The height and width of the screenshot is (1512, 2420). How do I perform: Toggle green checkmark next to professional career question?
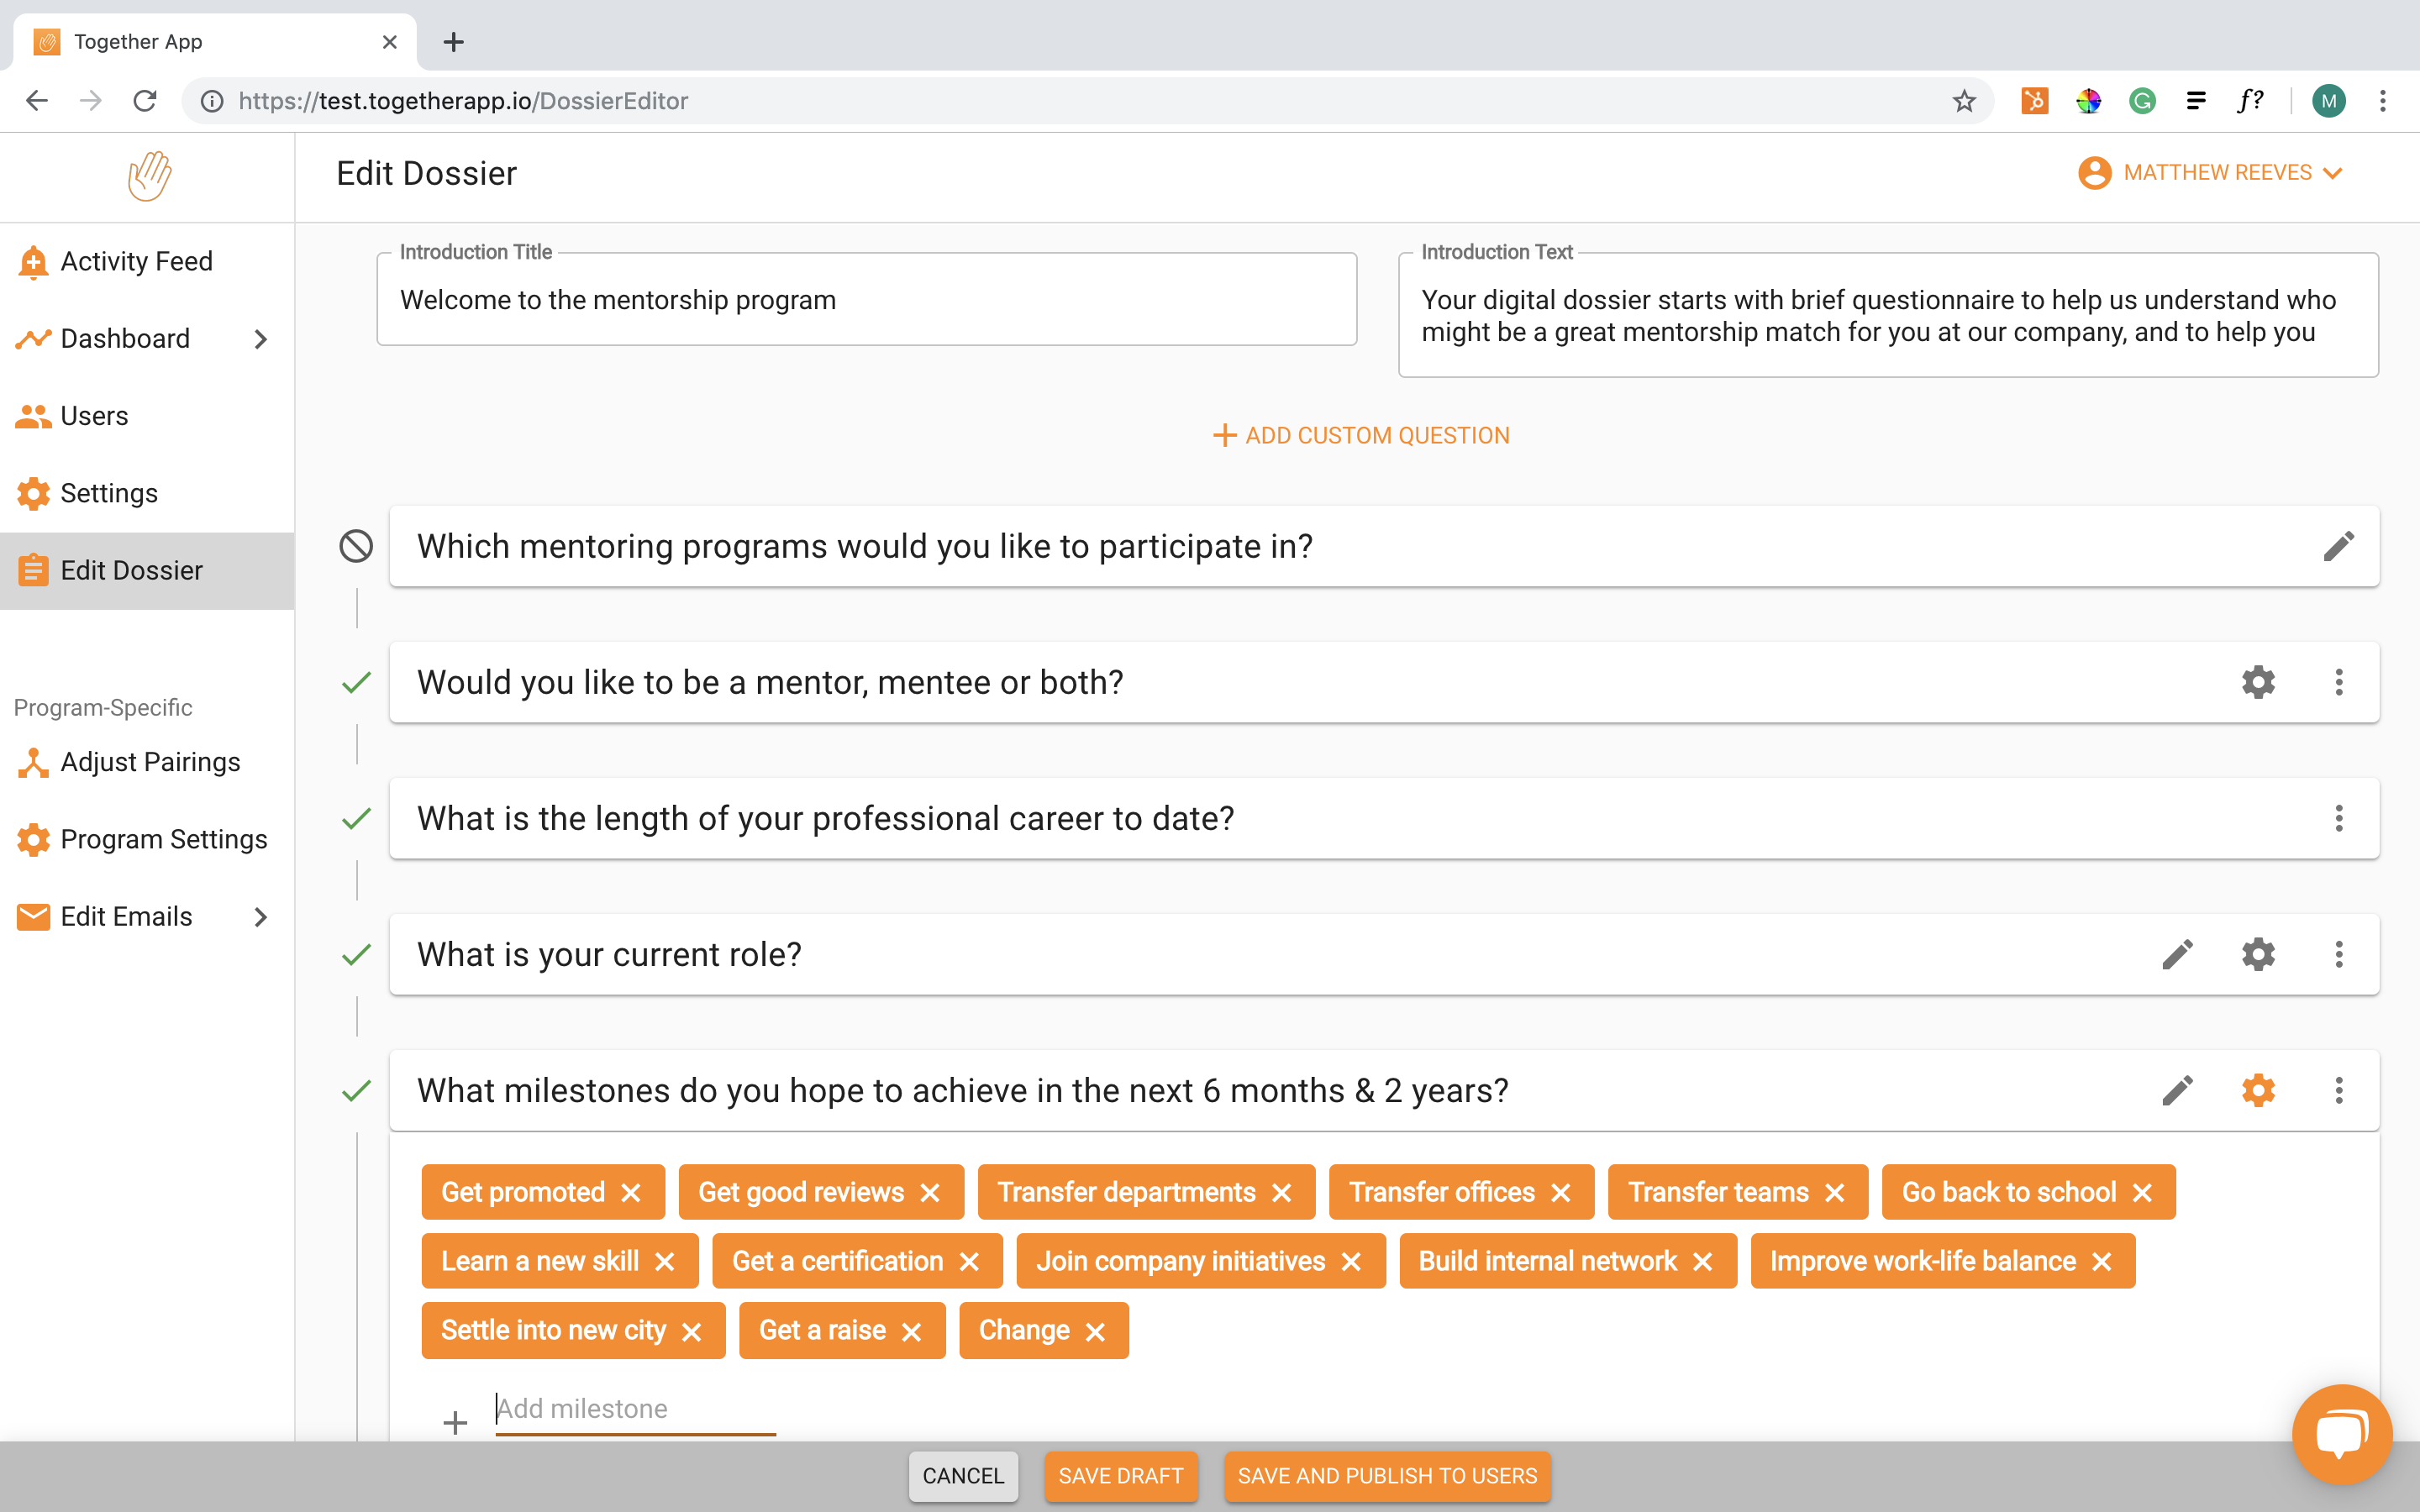(356, 818)
